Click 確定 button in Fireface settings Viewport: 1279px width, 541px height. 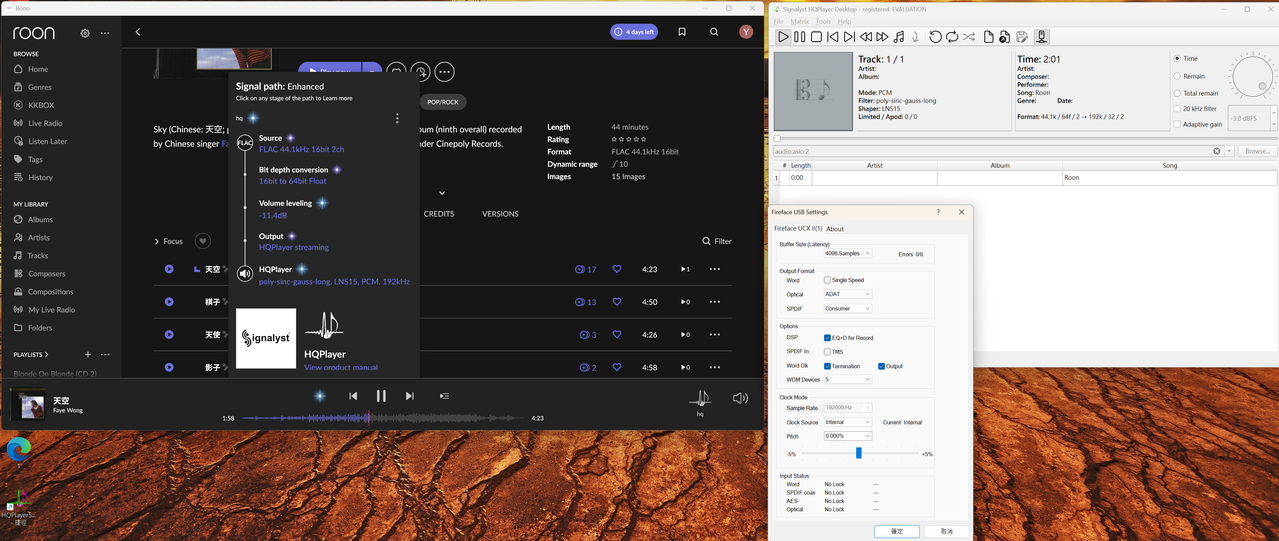pos(896,531)
